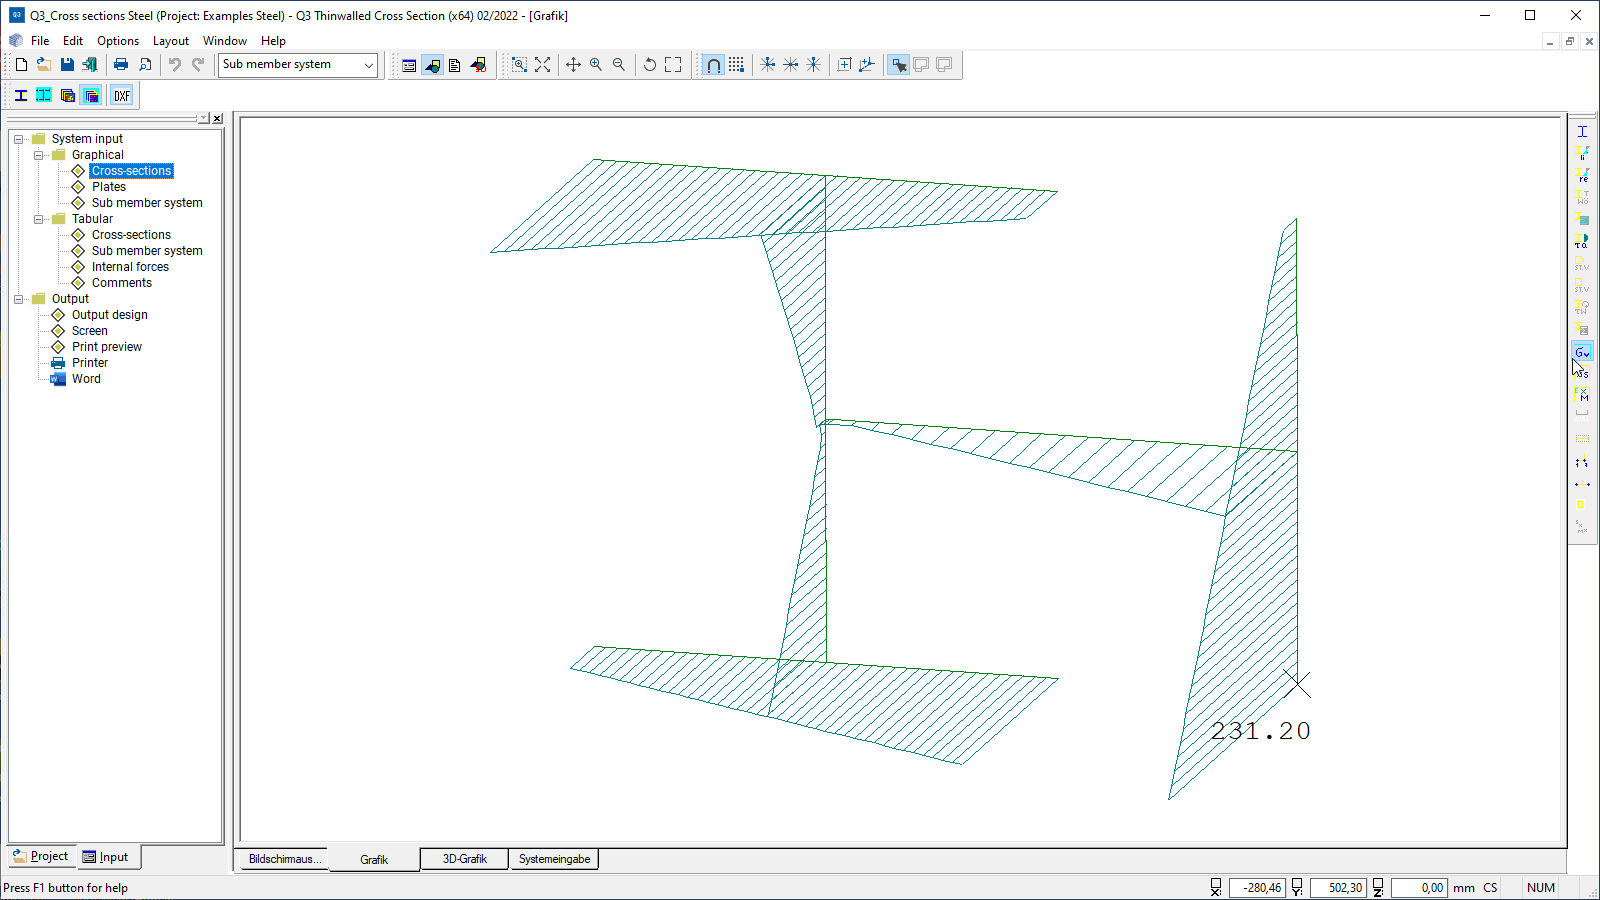This screenshot has height=900, width=1600.
Task: Click the exit door toolbar icon
Action: (90, 65)
